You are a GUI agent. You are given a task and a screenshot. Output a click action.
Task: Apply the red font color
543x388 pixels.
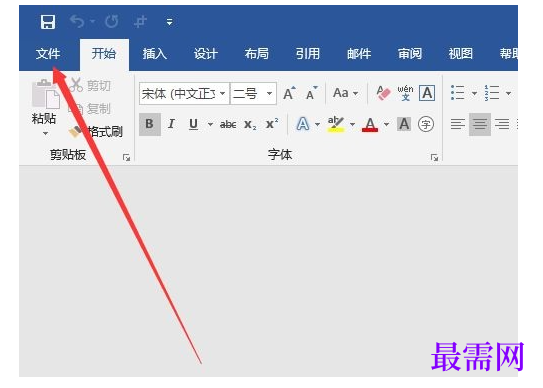[370, 124]
